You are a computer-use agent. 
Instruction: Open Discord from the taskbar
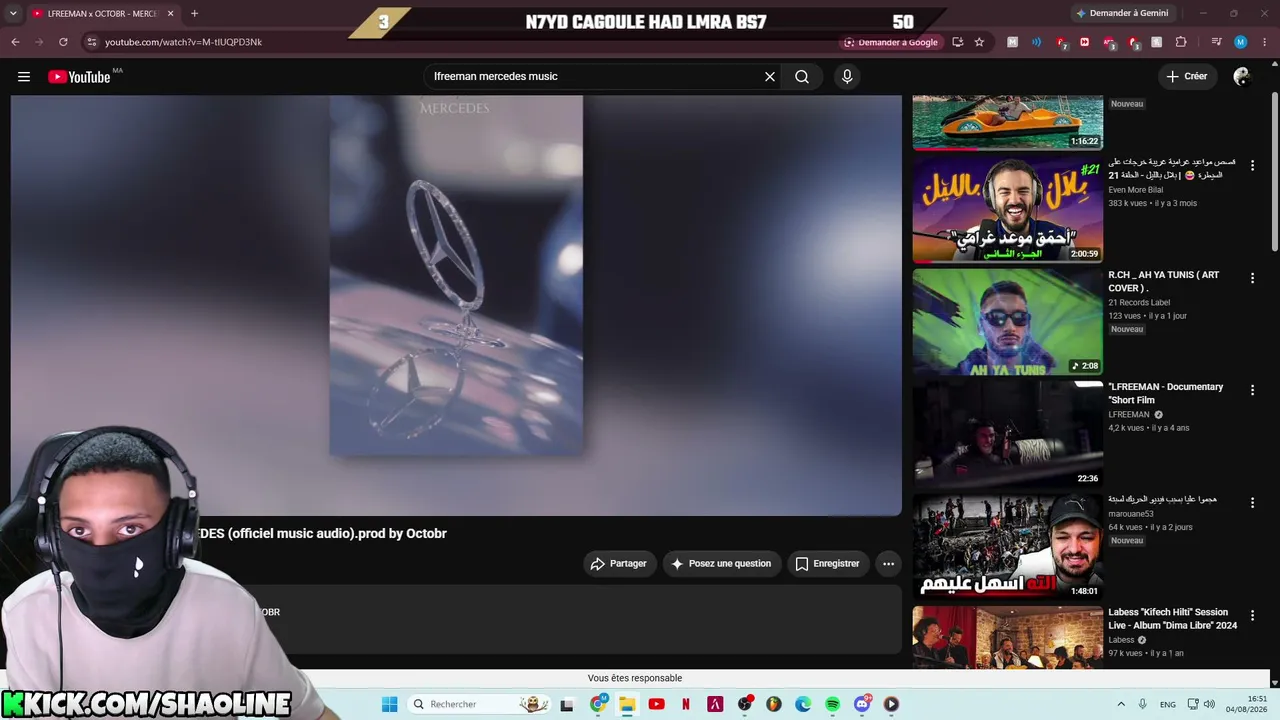coord(862,704)
